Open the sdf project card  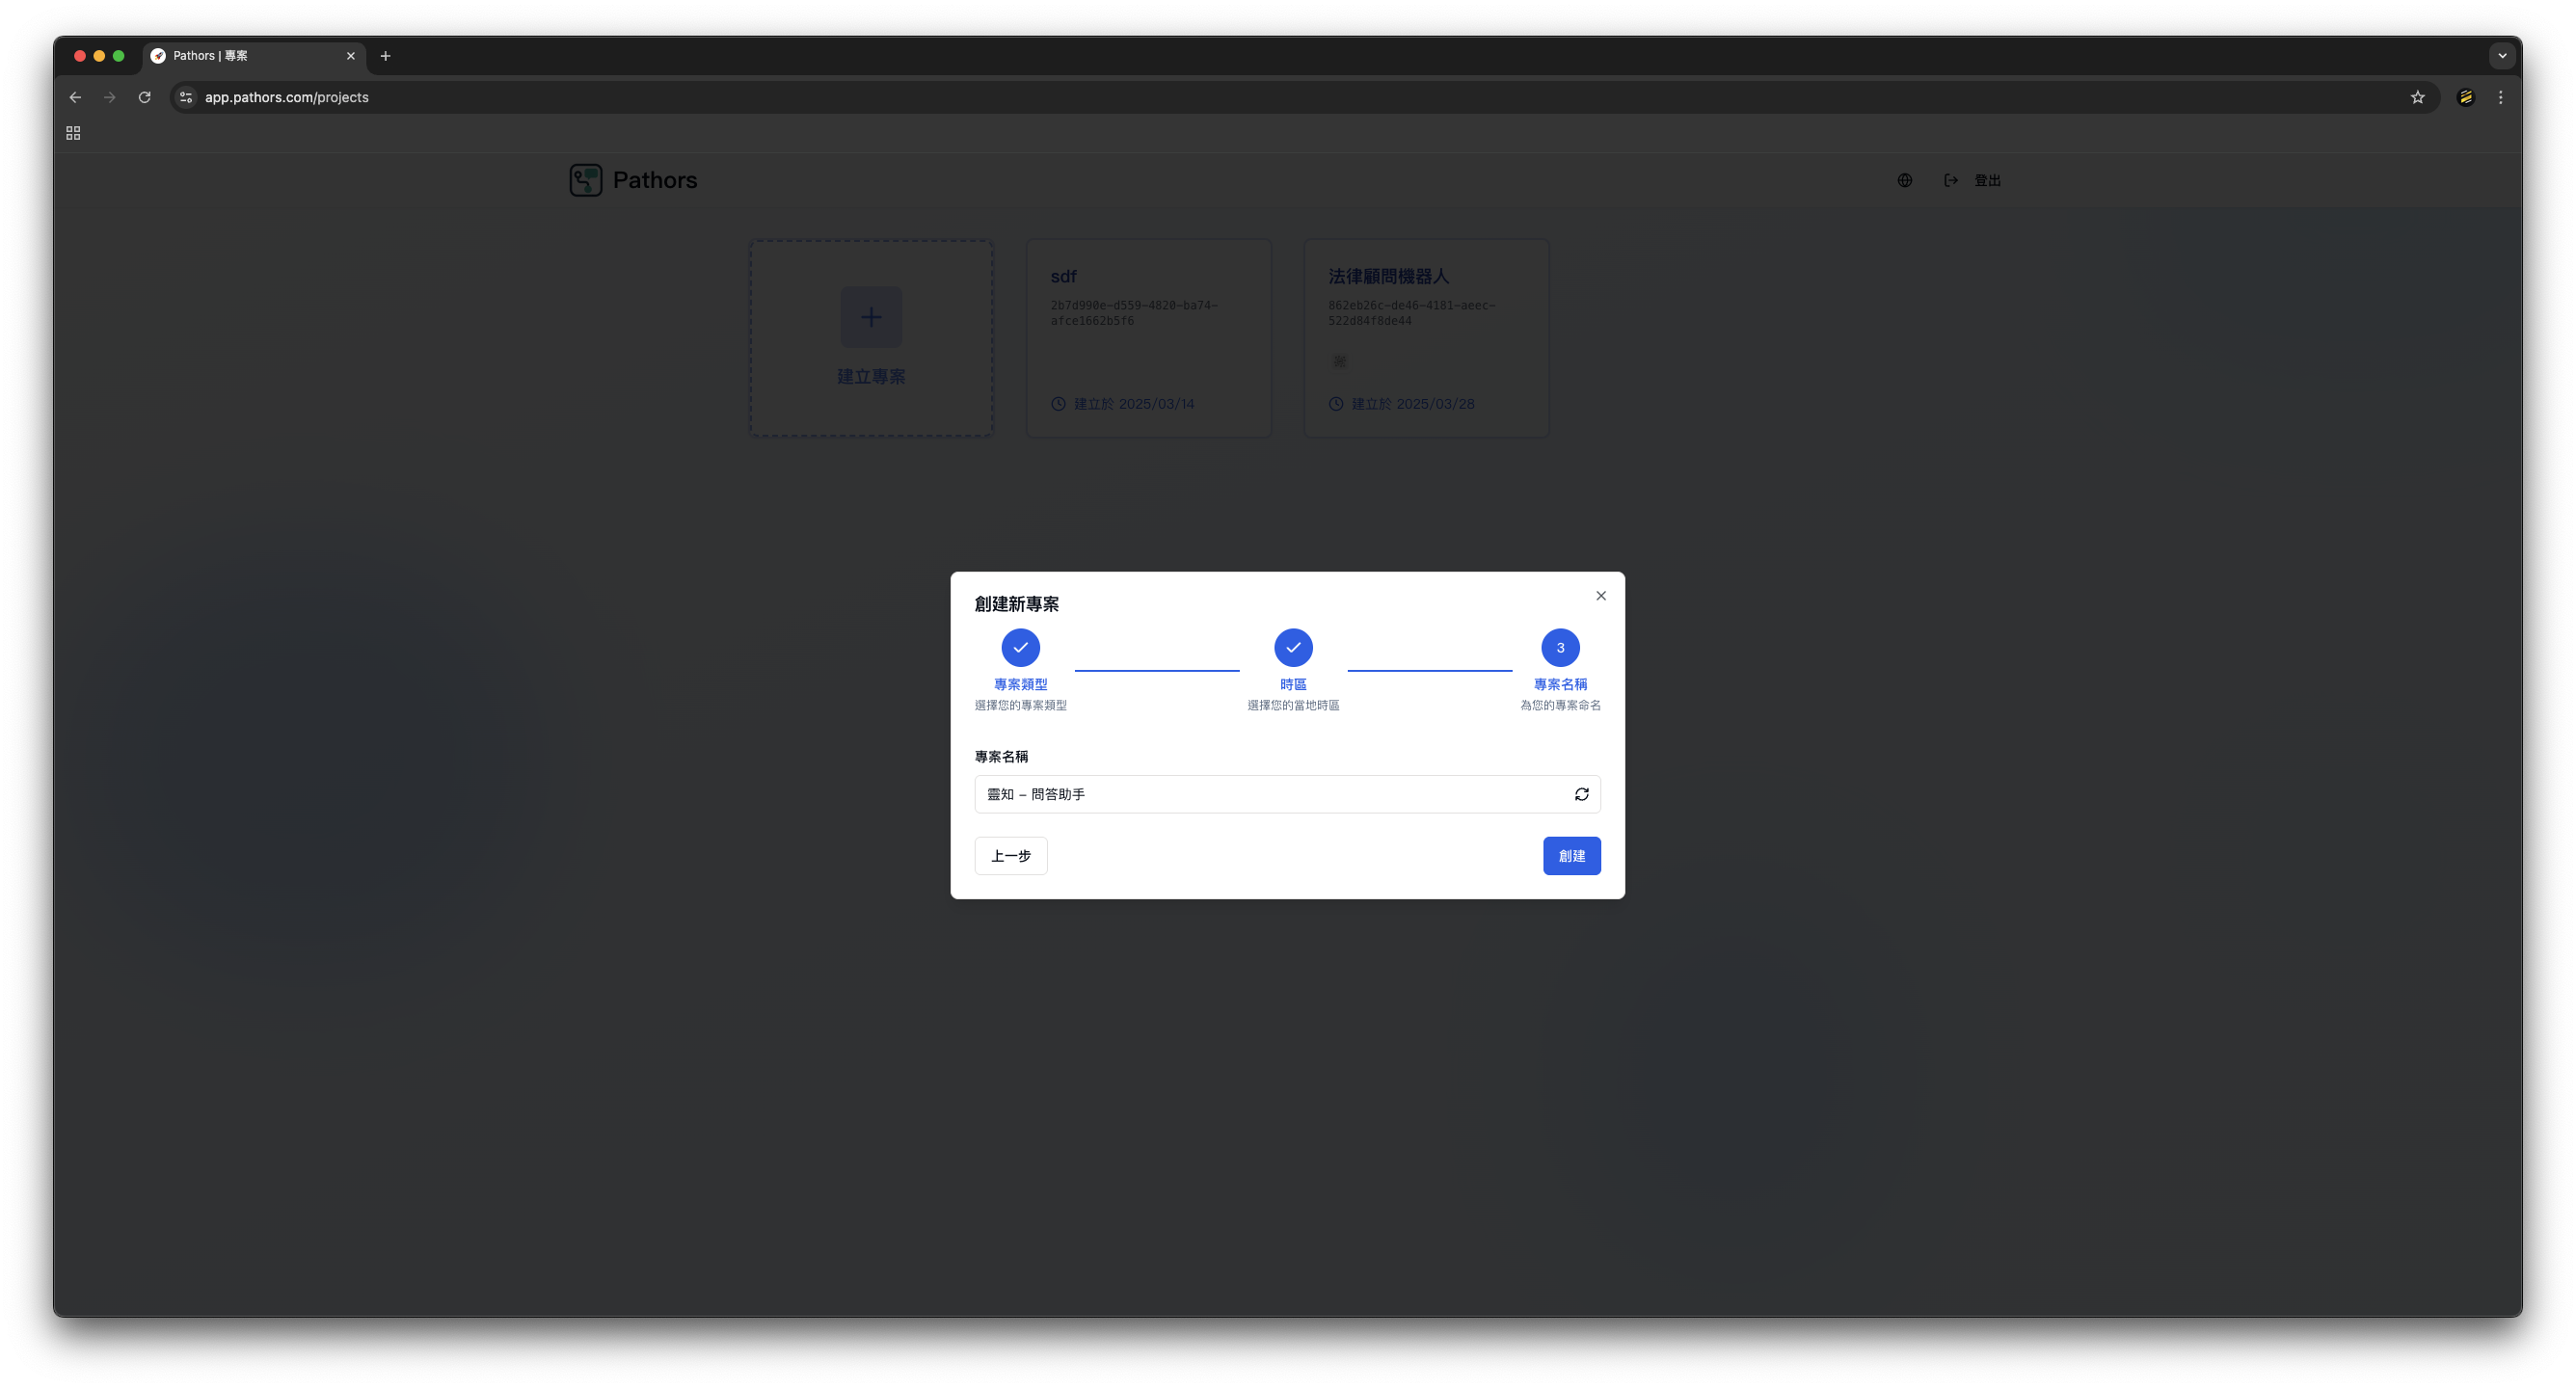pos(1148,338)
